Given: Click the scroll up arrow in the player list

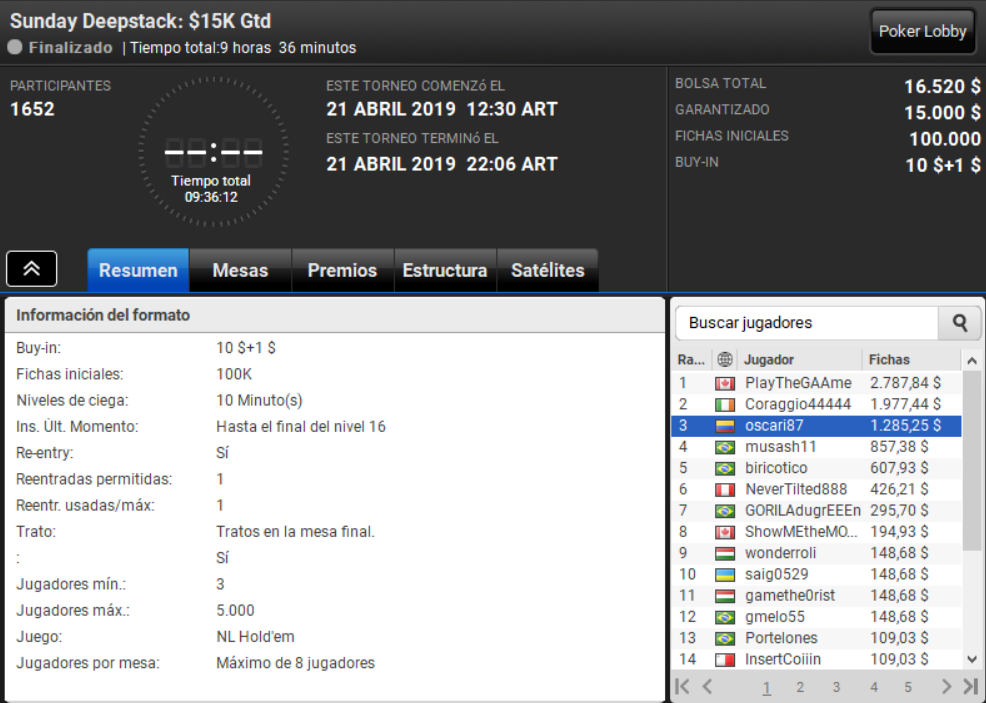Looking at the screenshot, I should click(972, 360).
